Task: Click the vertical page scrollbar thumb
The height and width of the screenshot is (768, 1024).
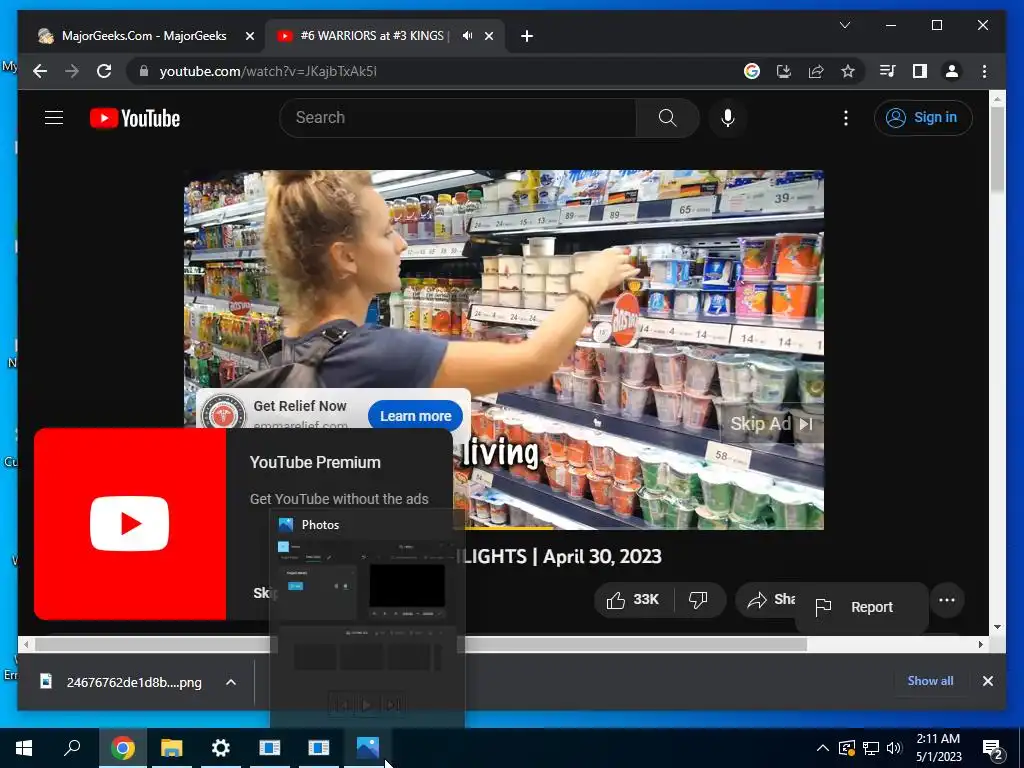Action: click(x=997, y=149)
